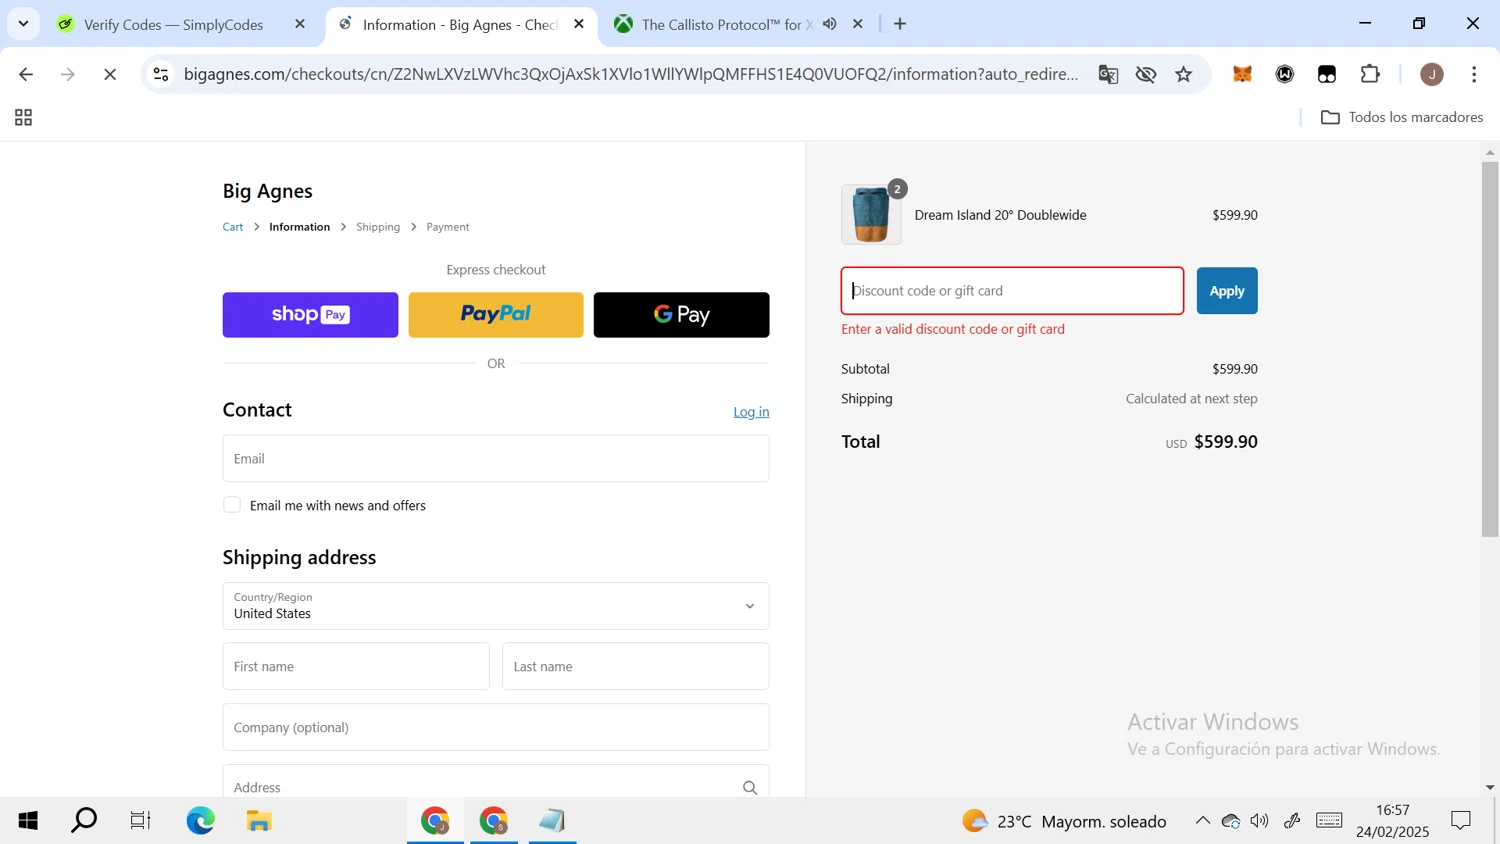Open volume control in system tray
The height and width of the screenshot is (844, 1500).
1260,821
